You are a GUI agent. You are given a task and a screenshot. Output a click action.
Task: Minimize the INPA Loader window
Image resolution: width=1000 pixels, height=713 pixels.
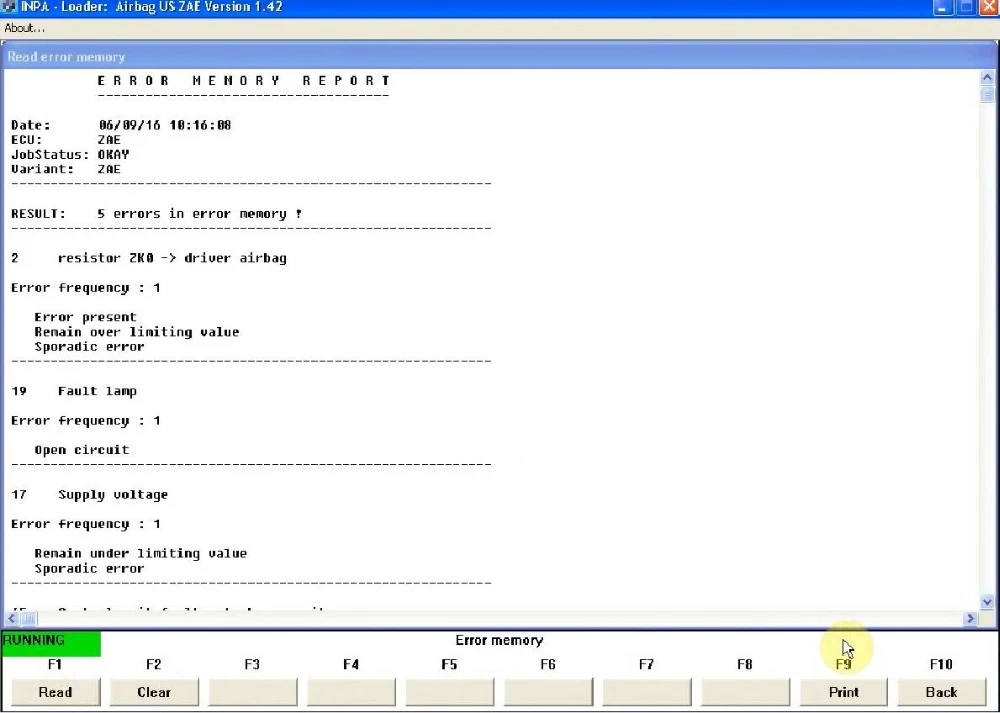point(943,8)
